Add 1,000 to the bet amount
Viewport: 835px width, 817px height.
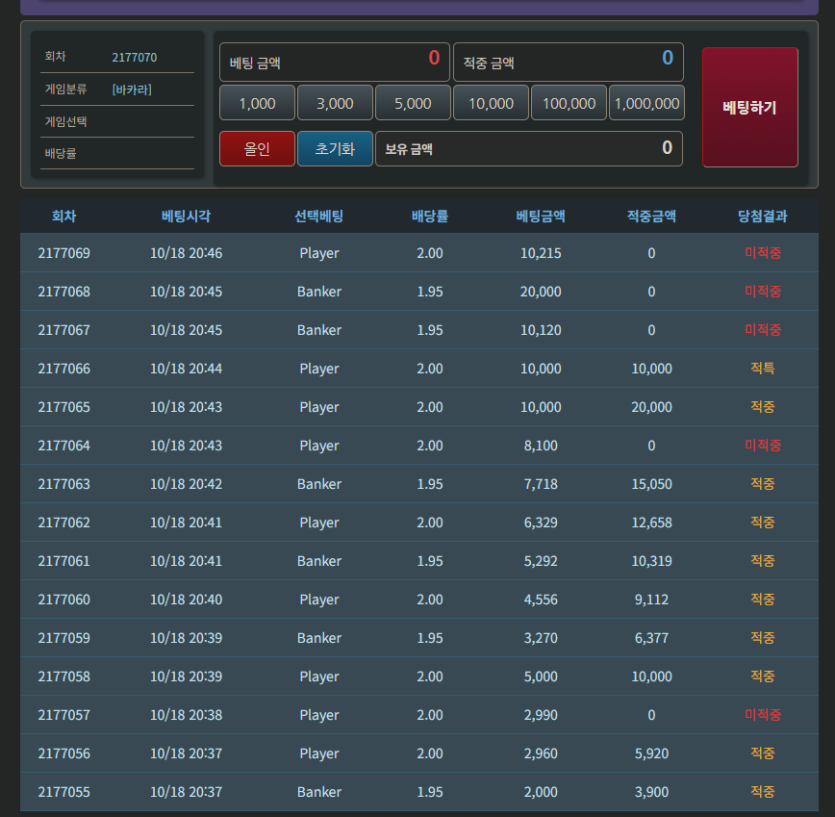257,103
